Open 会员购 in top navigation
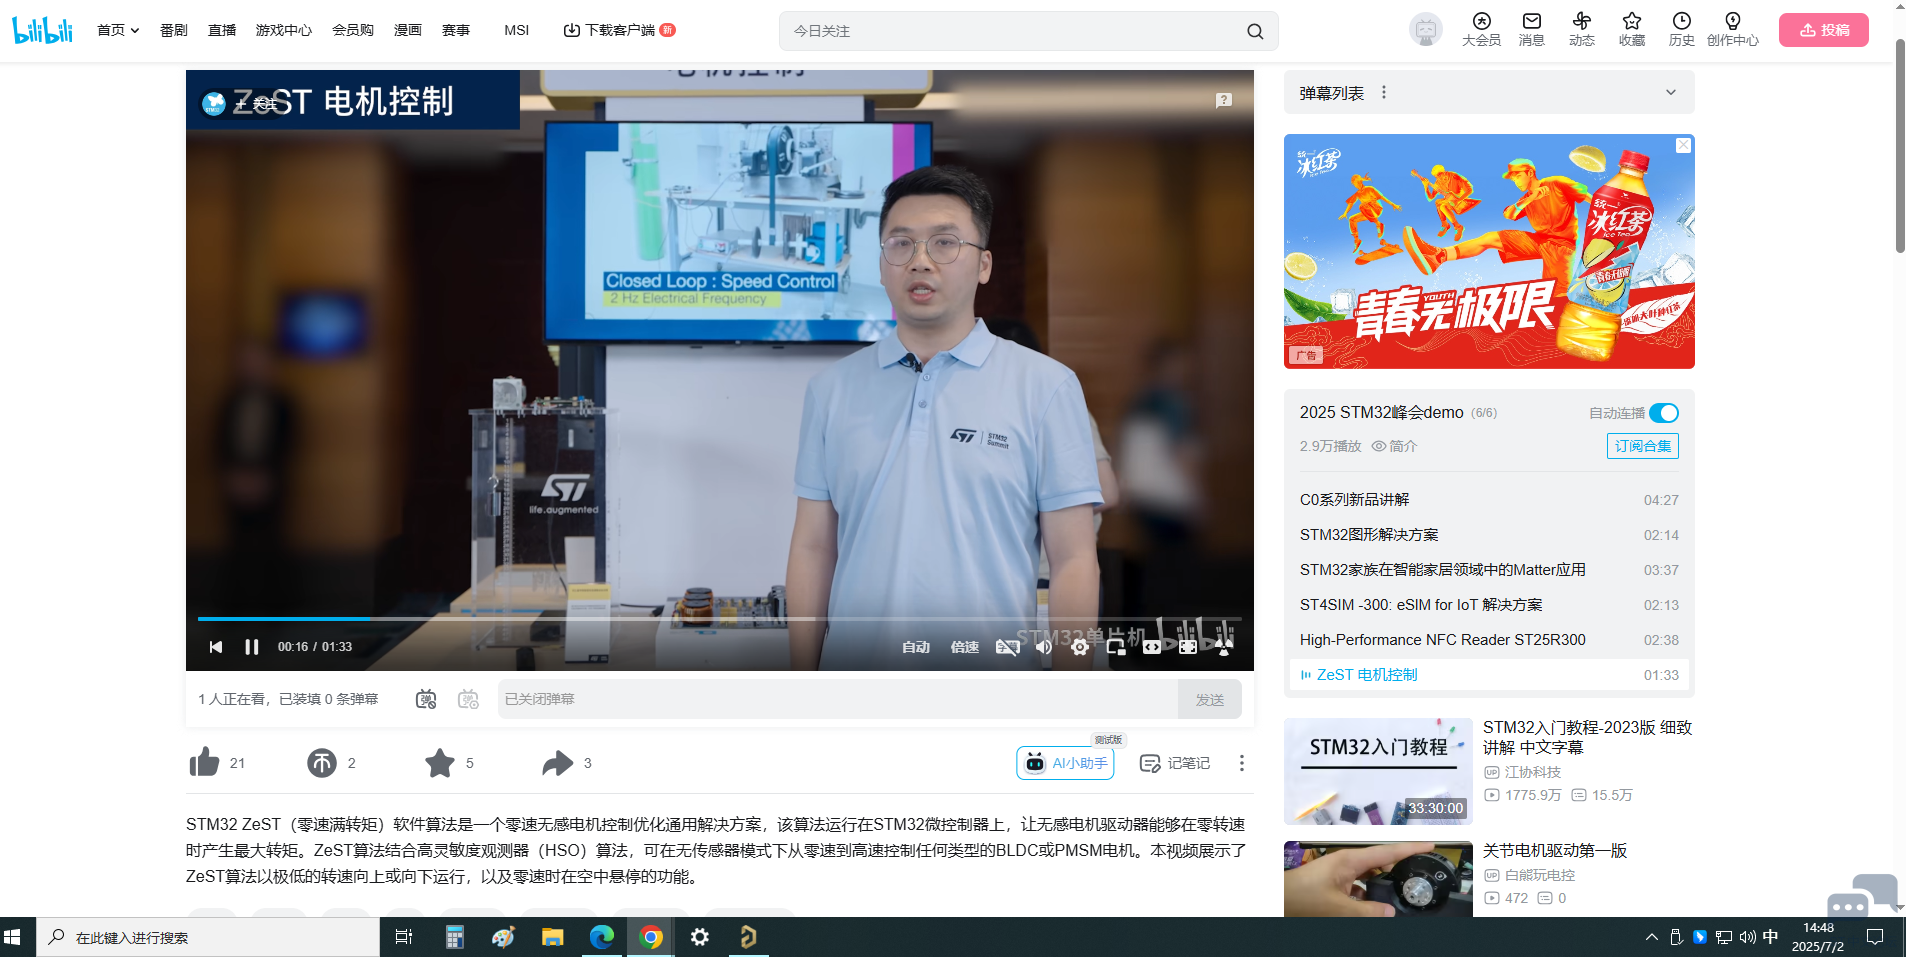The image size is (1906, 957). [x=353, y=30]
